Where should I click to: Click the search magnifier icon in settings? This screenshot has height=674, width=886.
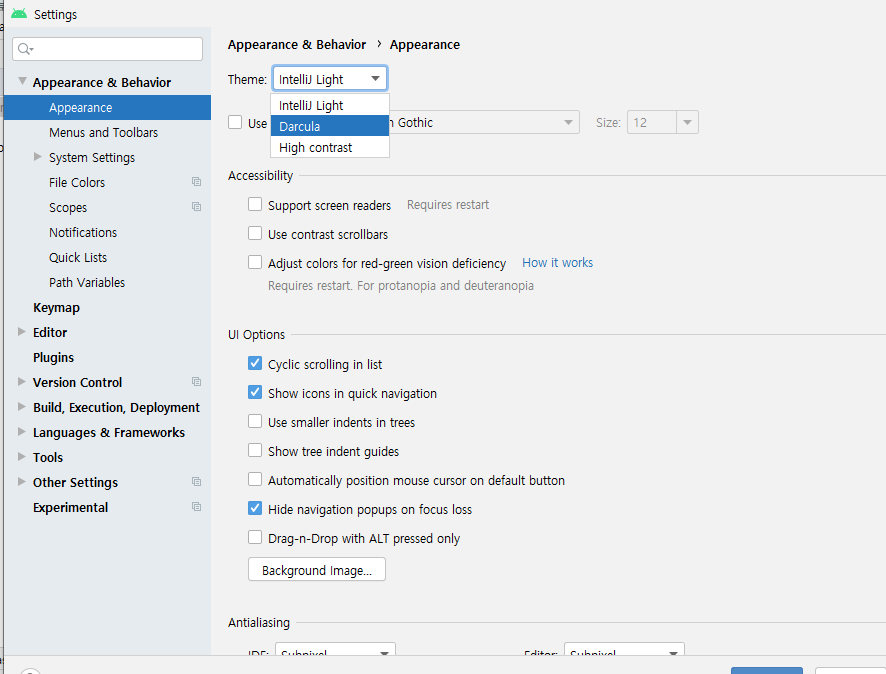pyautogui.click(x=24, y=49)
